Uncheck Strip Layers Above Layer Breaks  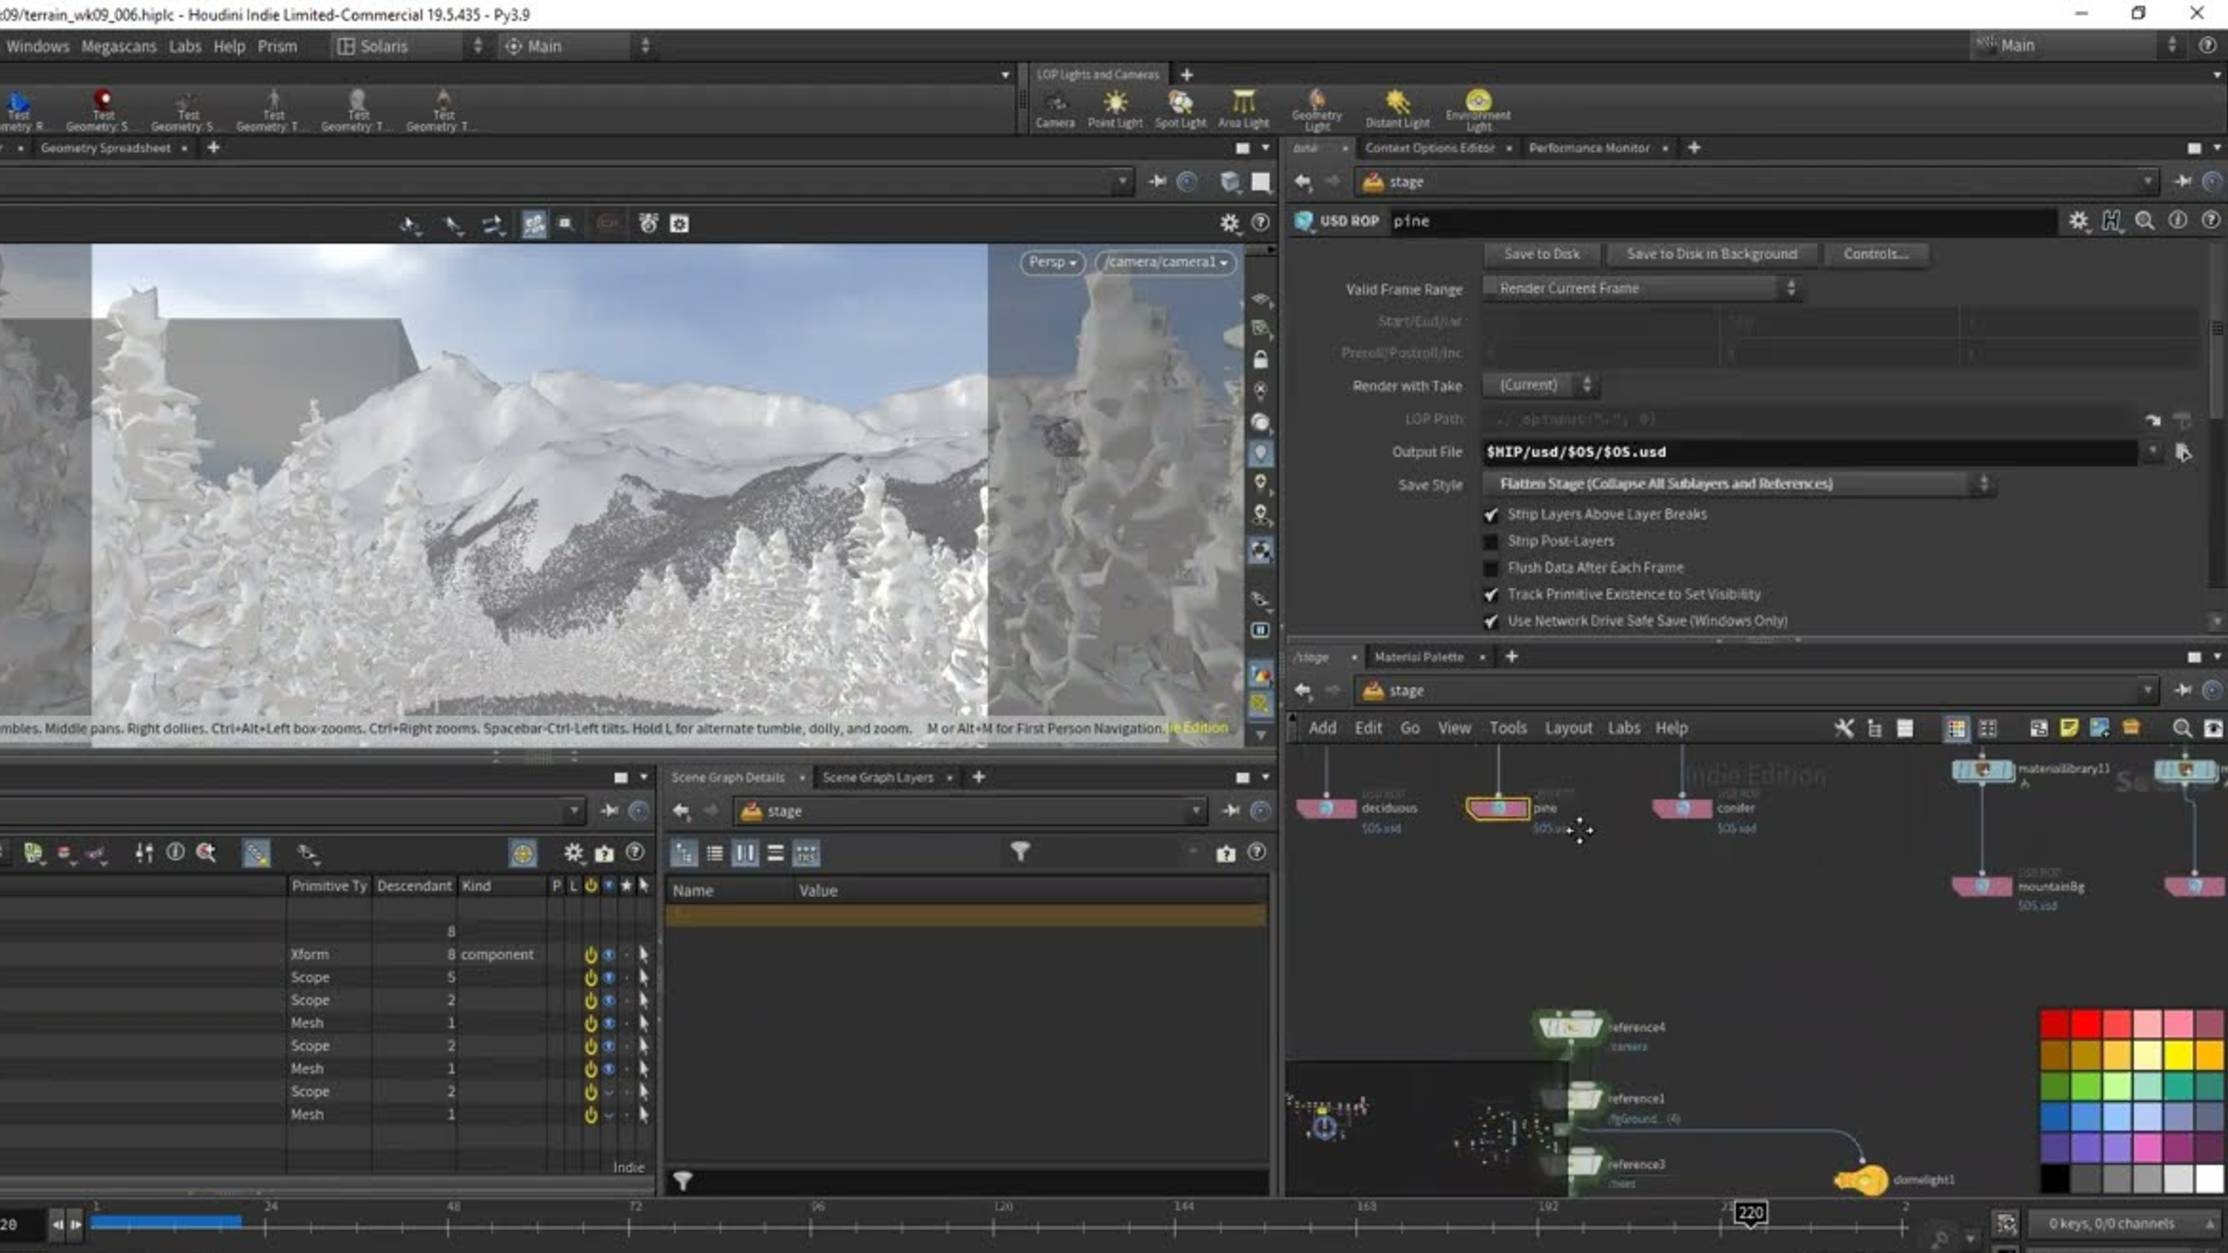(1491, 514)
